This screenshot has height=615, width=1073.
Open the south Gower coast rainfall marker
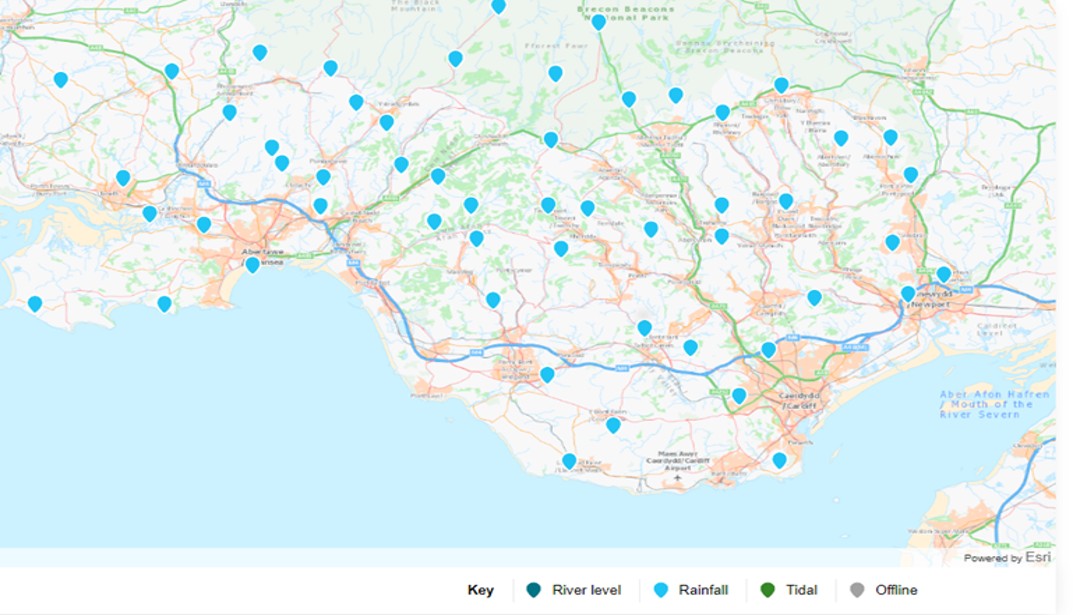pos(164,304)
